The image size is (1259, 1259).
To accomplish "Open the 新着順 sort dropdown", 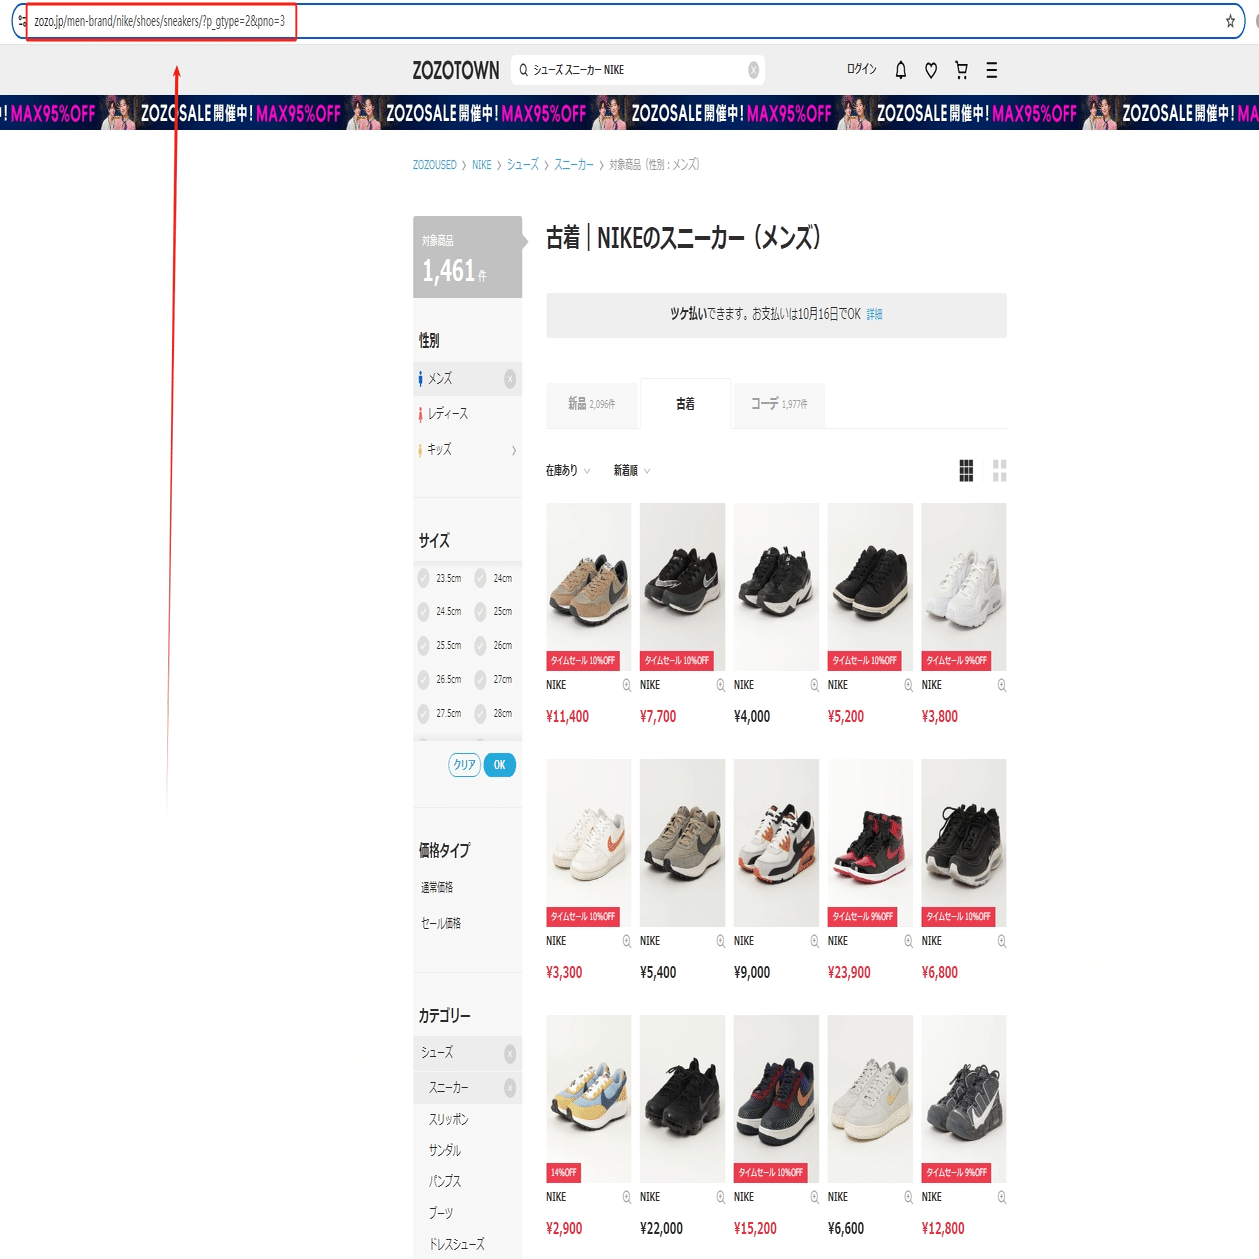I will pos(632,471).
